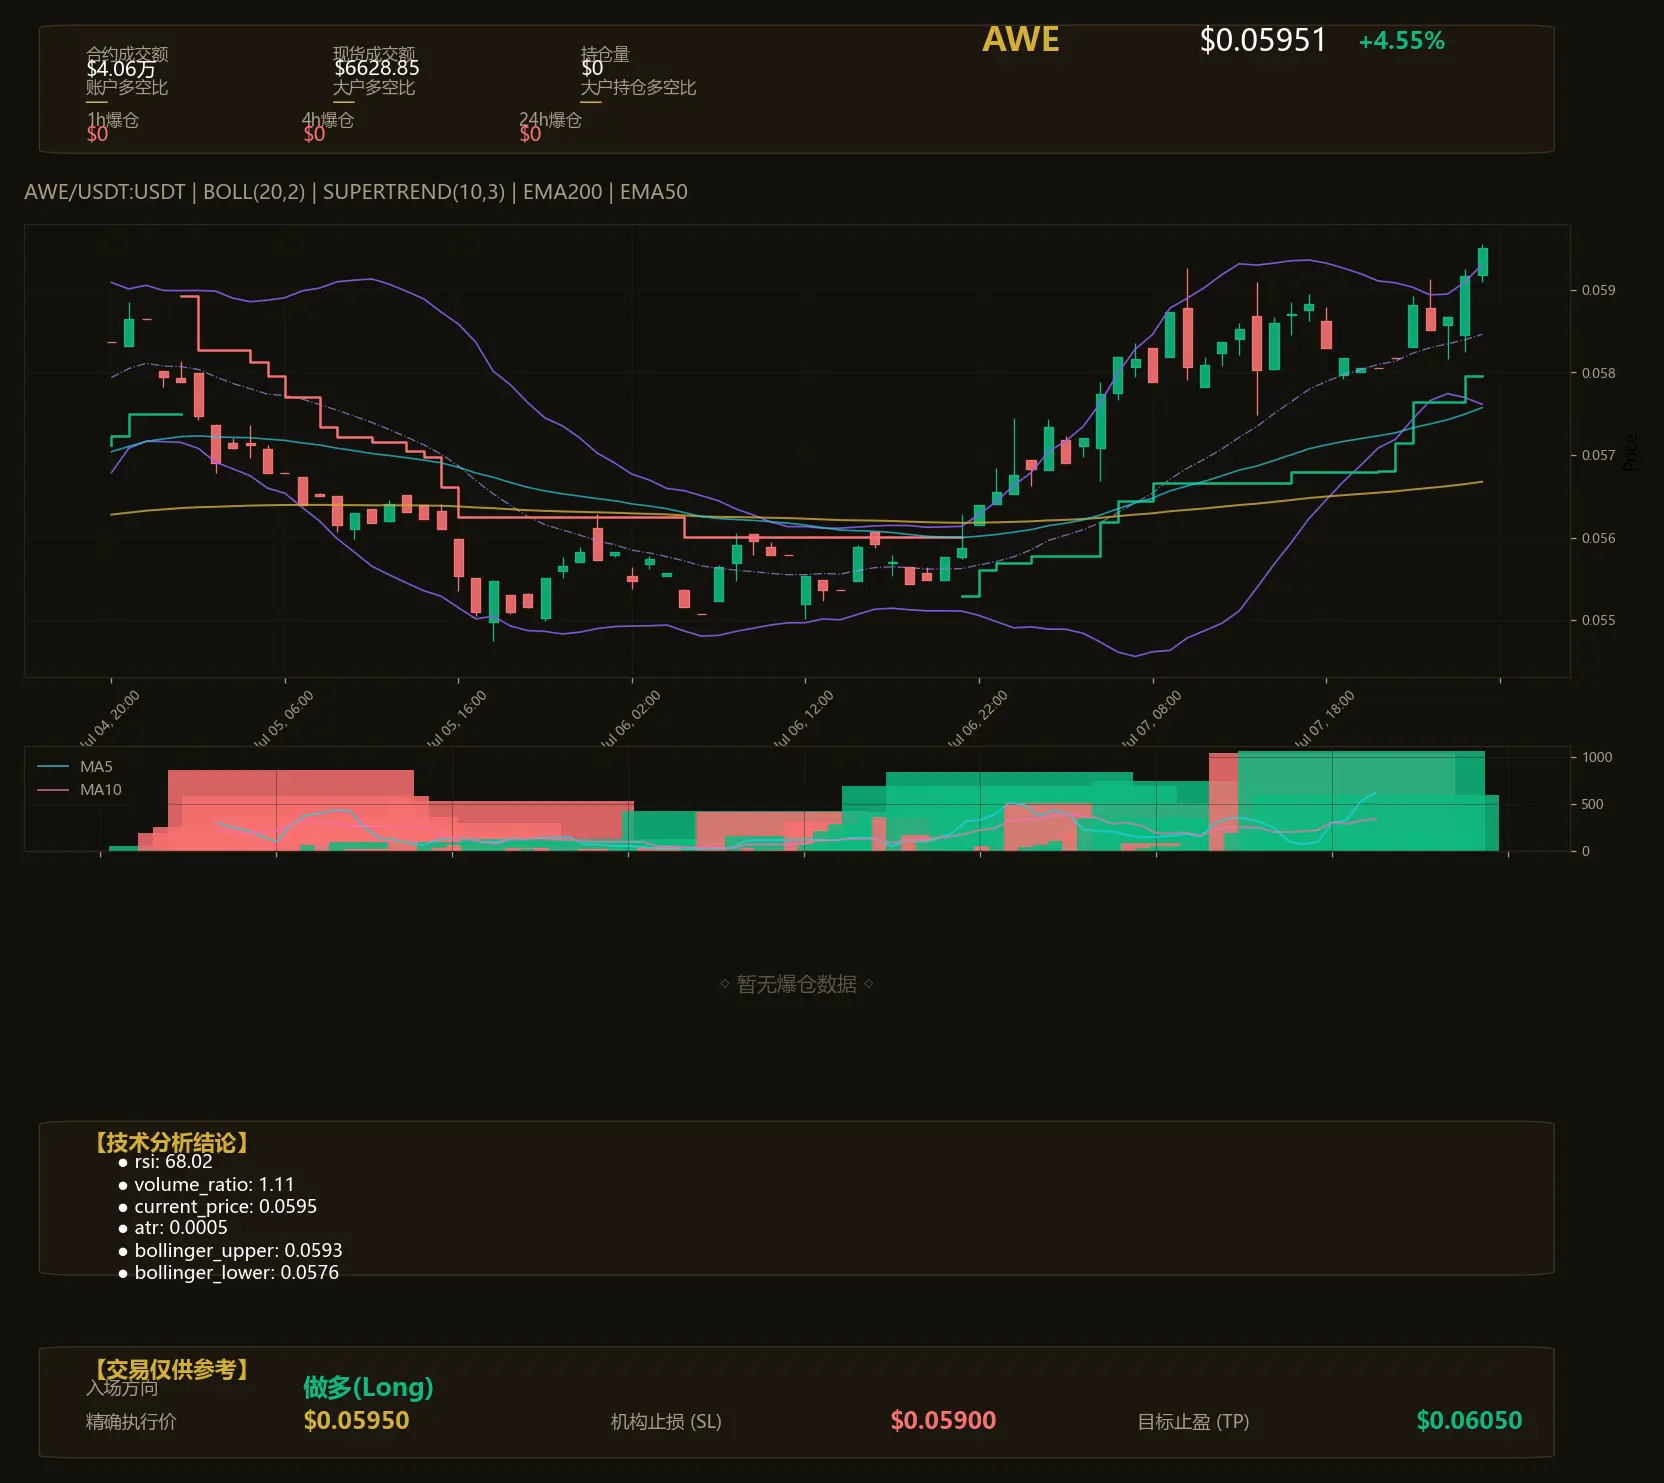Click the 做多(Long) entry direction
Image resolution: width=1664 pixels, height=1483 pixels.
pos(368,1387)
